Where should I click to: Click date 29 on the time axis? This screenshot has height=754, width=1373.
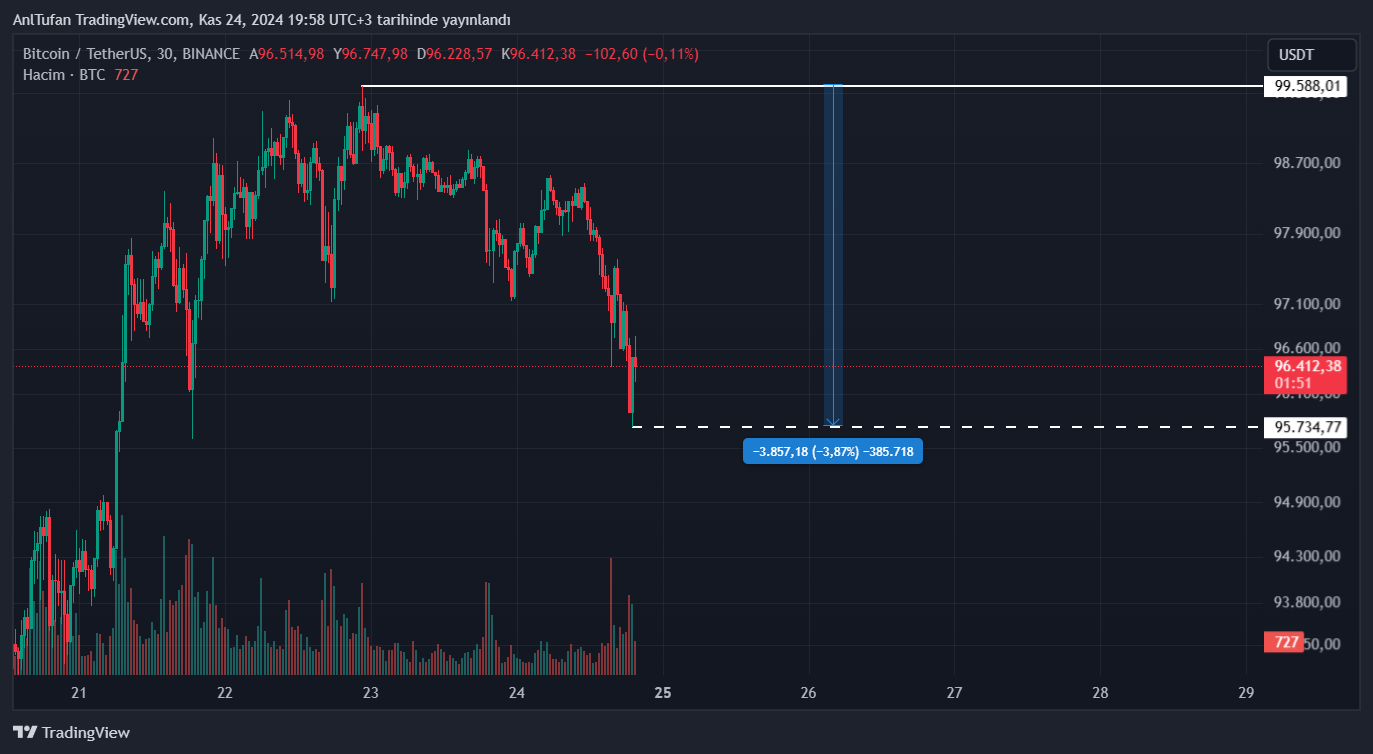[x=1246, y=692]
